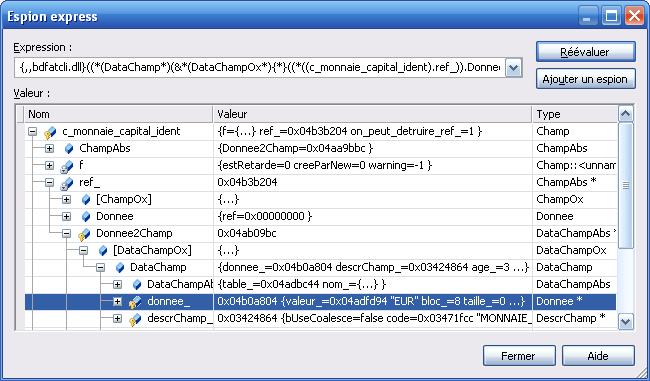Click the blue cube icon beside ChampAbs
This screenshot has width=650, height=381.
point(69,148)
